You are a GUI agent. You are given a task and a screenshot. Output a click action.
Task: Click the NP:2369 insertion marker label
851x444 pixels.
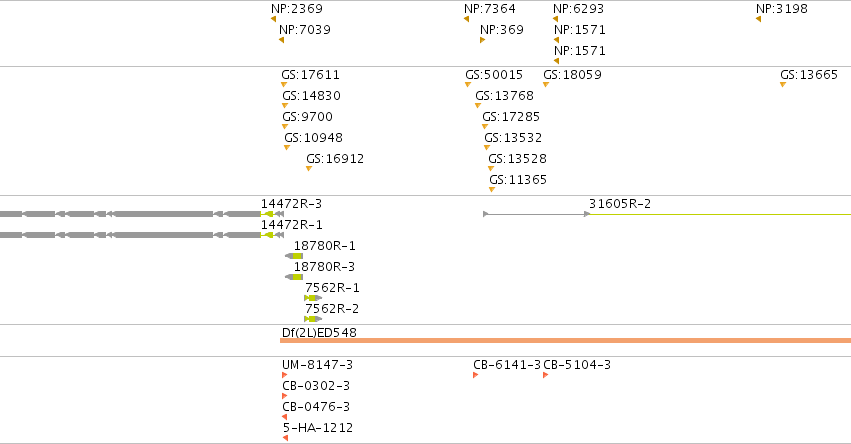point(297,9)
